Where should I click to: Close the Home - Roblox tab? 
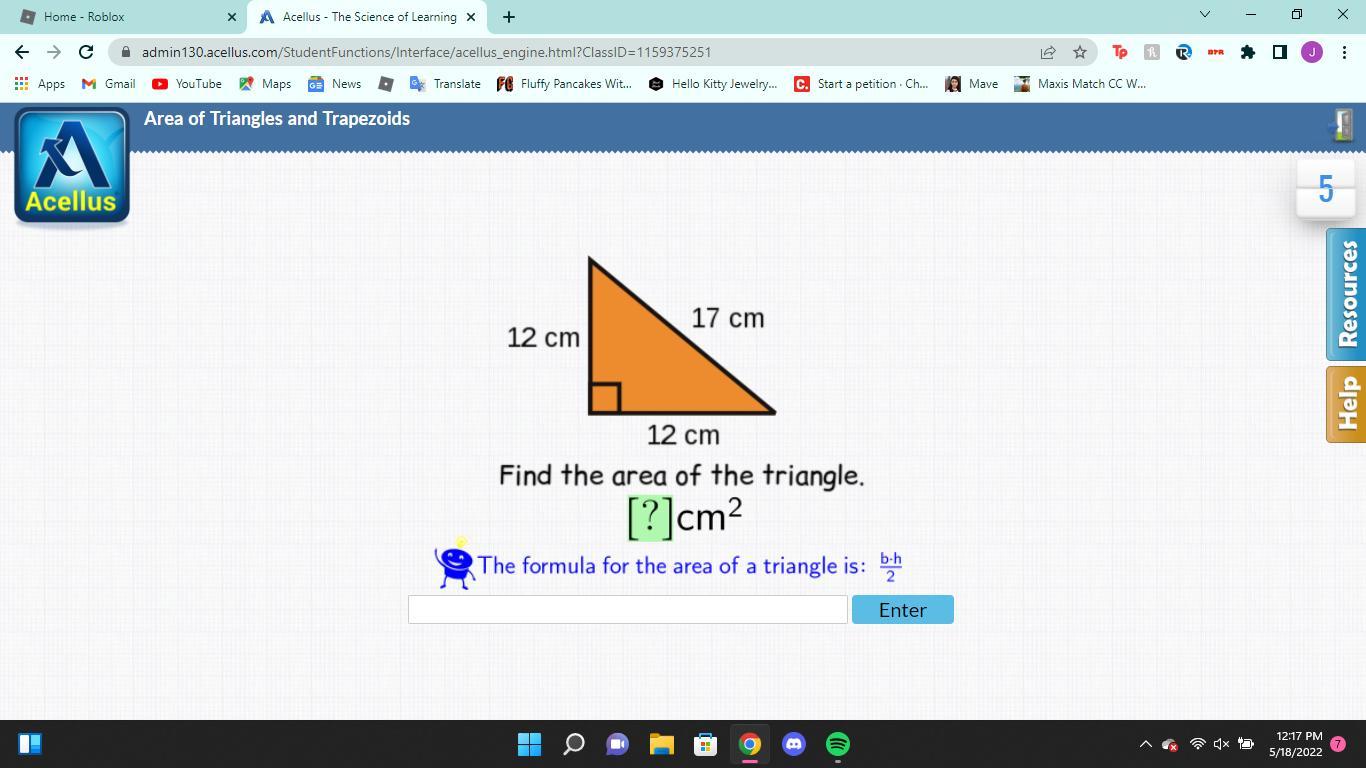tap(231, 17)
